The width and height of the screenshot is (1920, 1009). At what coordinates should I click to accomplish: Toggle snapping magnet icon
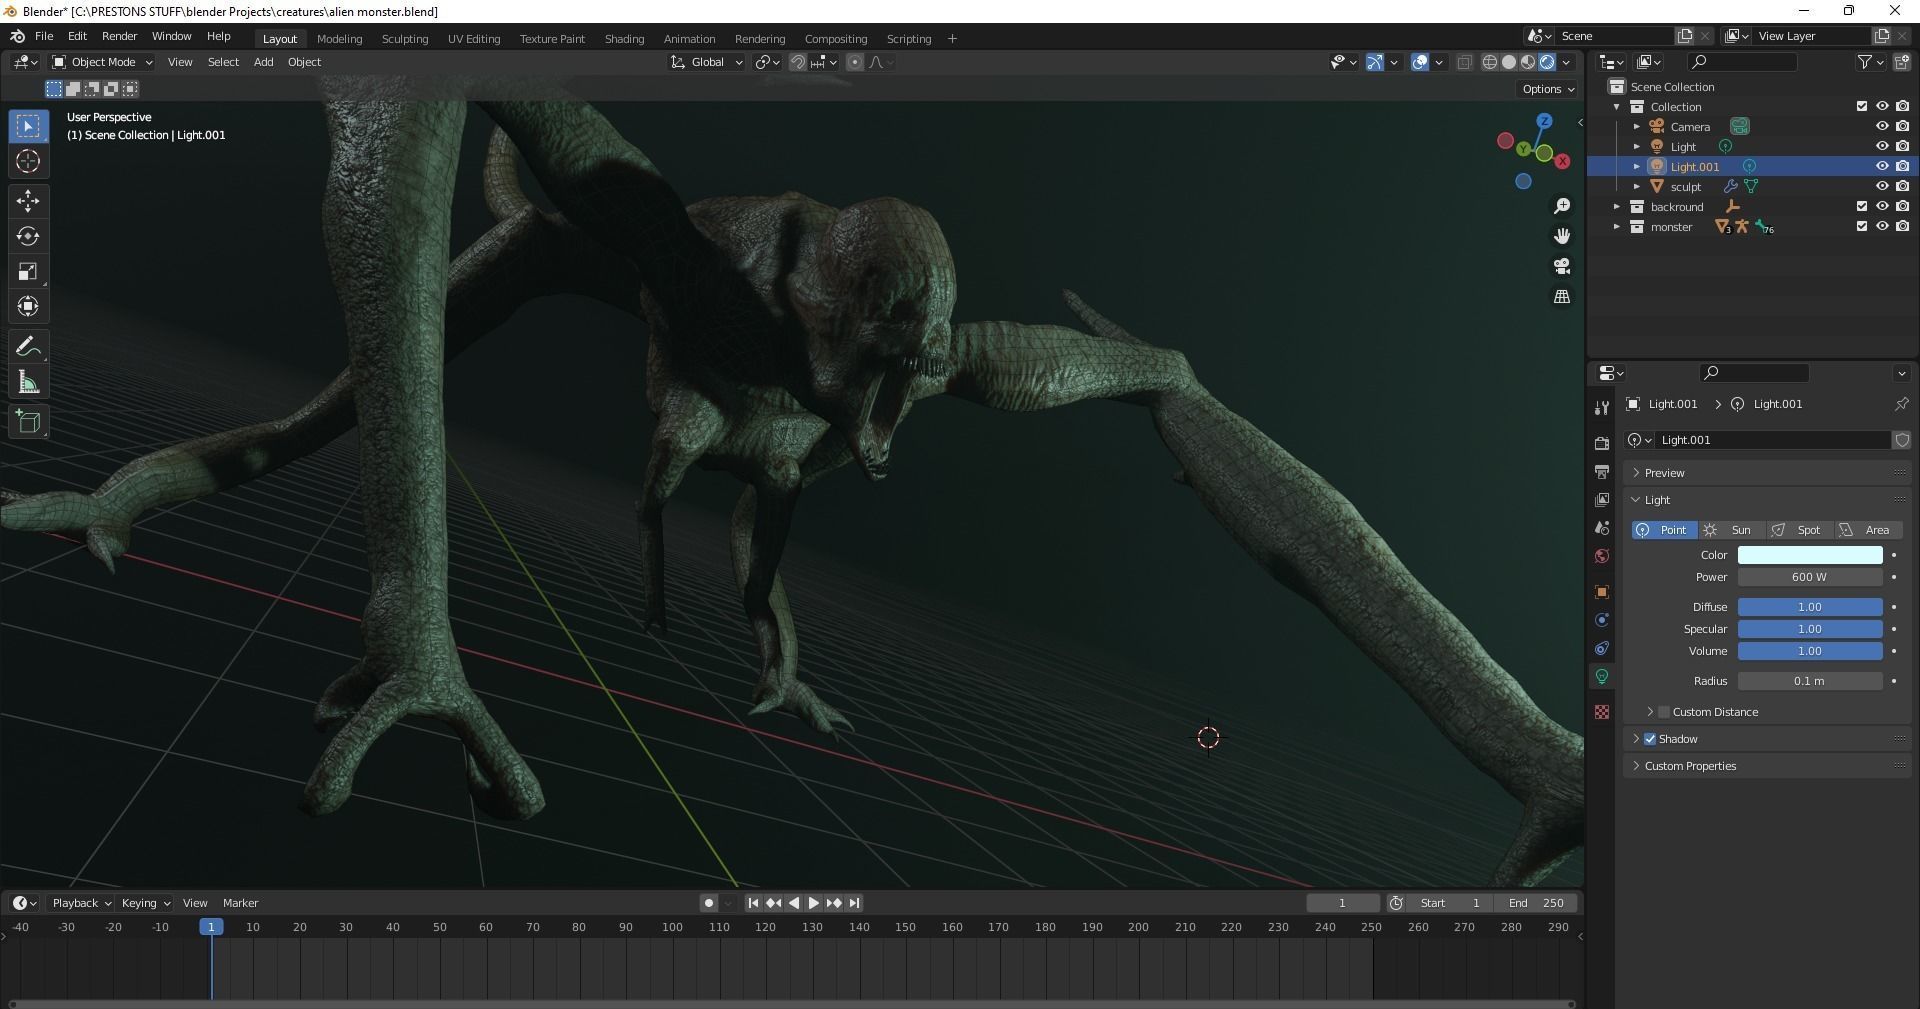coord(798,62)
